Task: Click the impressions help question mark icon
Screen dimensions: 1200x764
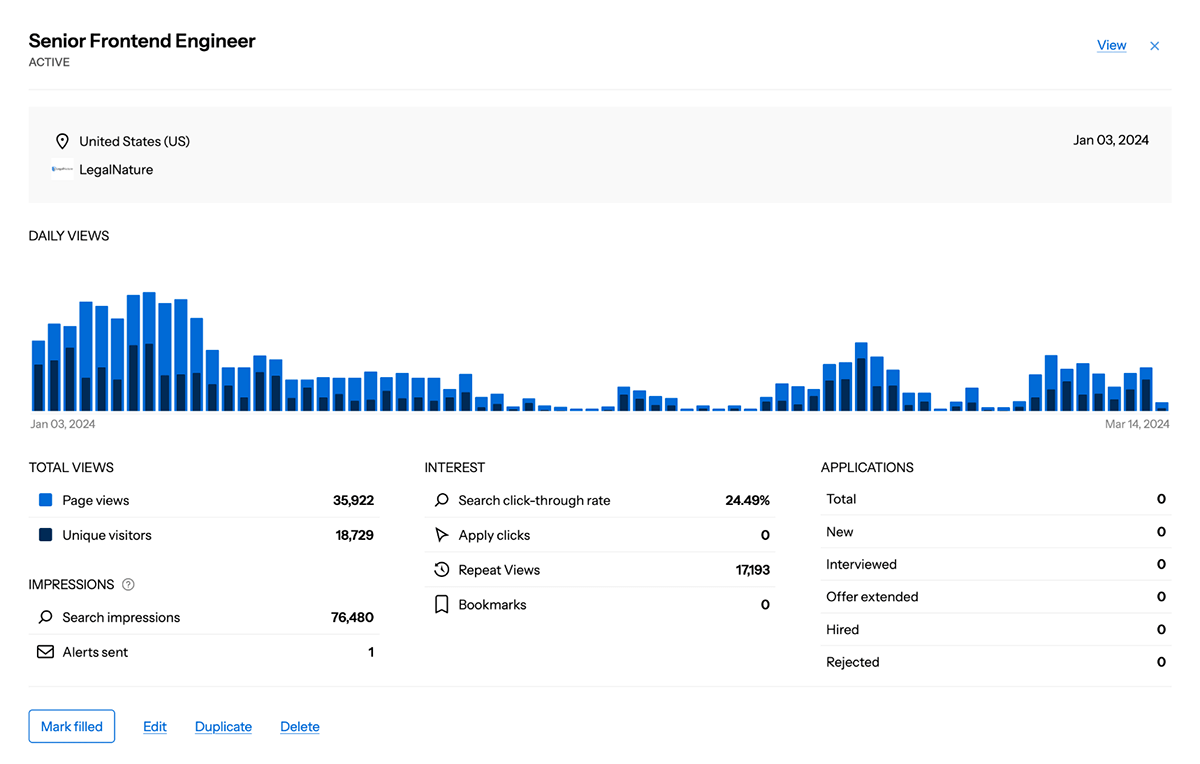Action: coord(128,585)
